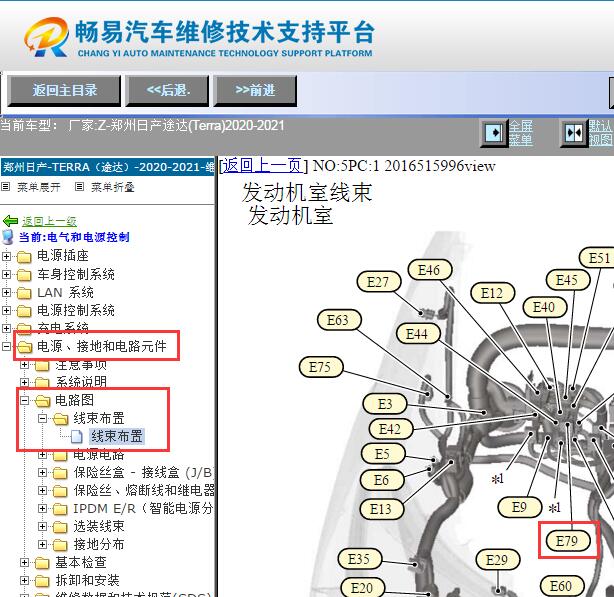Click connector label E63 in diagram
Screen dimensions: 614x597
click(x=338, y=320)
